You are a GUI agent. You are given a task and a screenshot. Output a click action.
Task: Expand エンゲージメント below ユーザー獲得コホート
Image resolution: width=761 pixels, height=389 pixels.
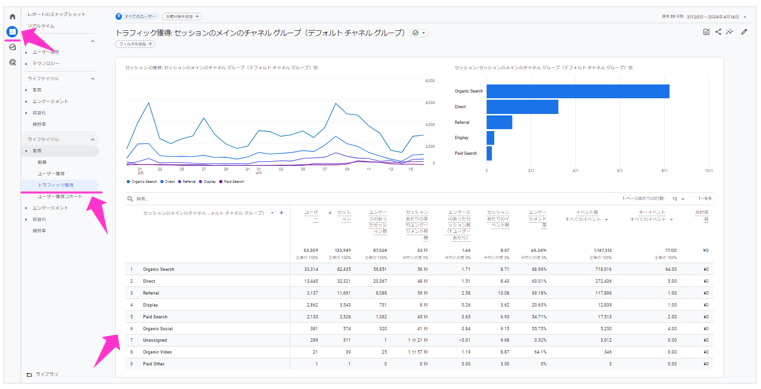pyautogui.click(x=27, y=208)
